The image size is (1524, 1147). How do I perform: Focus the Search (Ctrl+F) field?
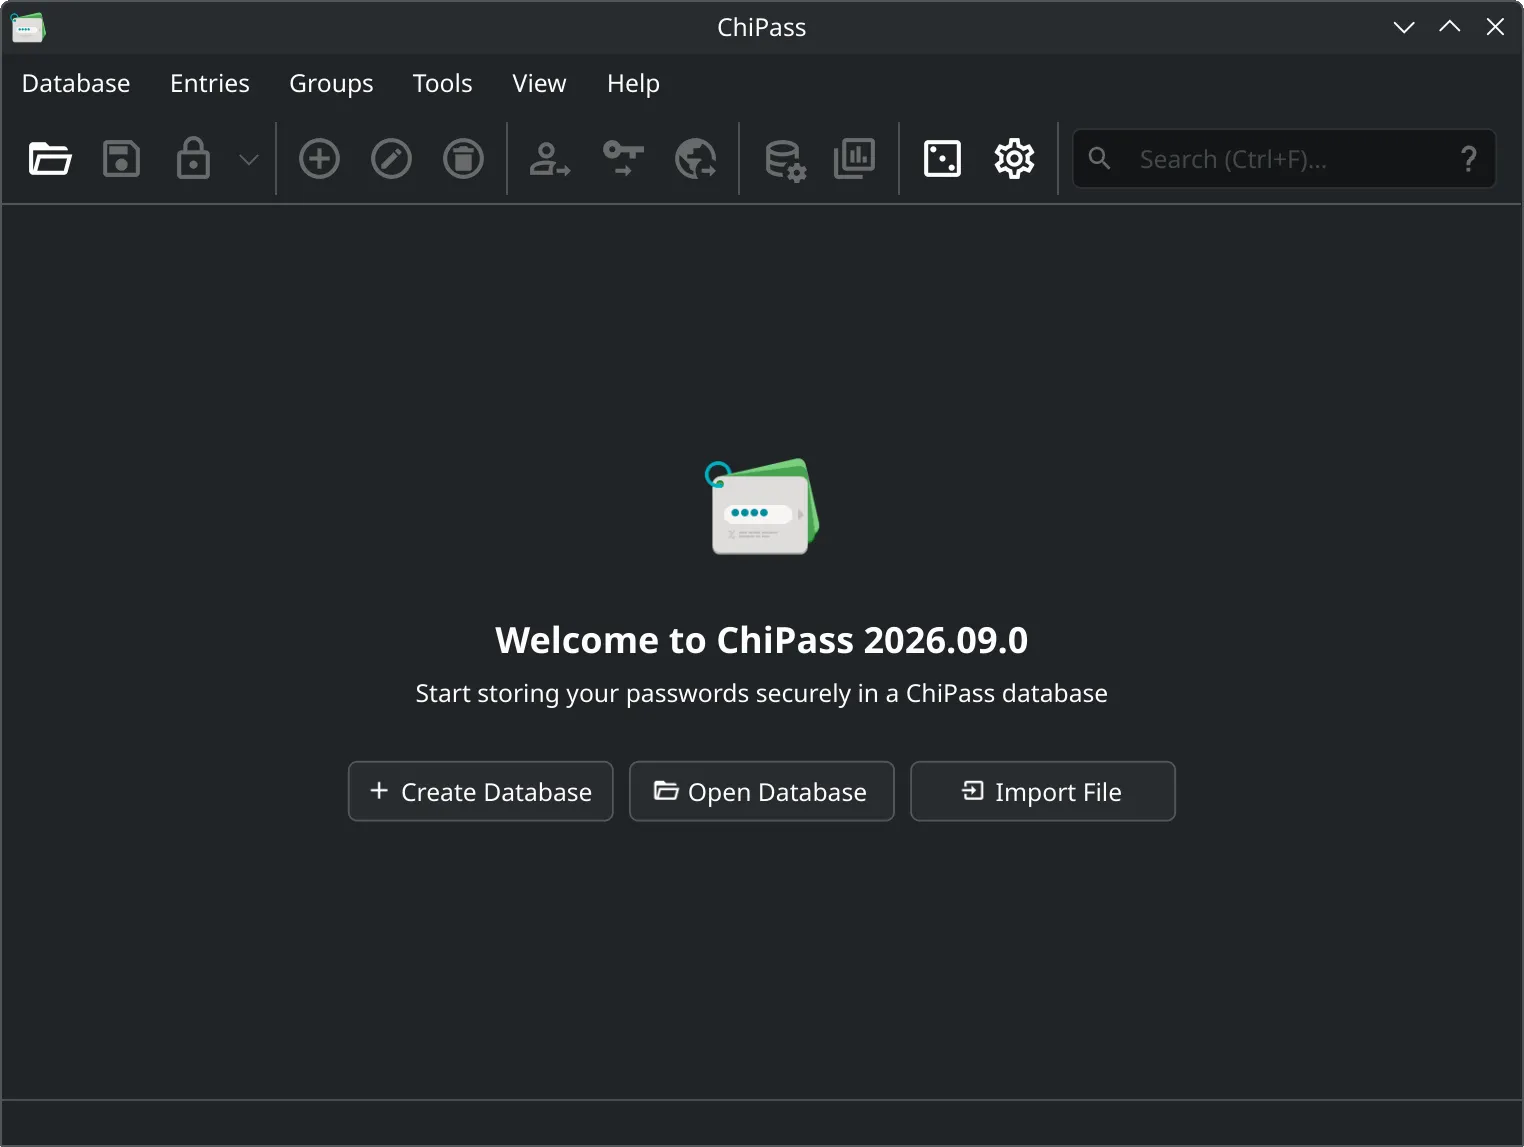point(1284,159)
